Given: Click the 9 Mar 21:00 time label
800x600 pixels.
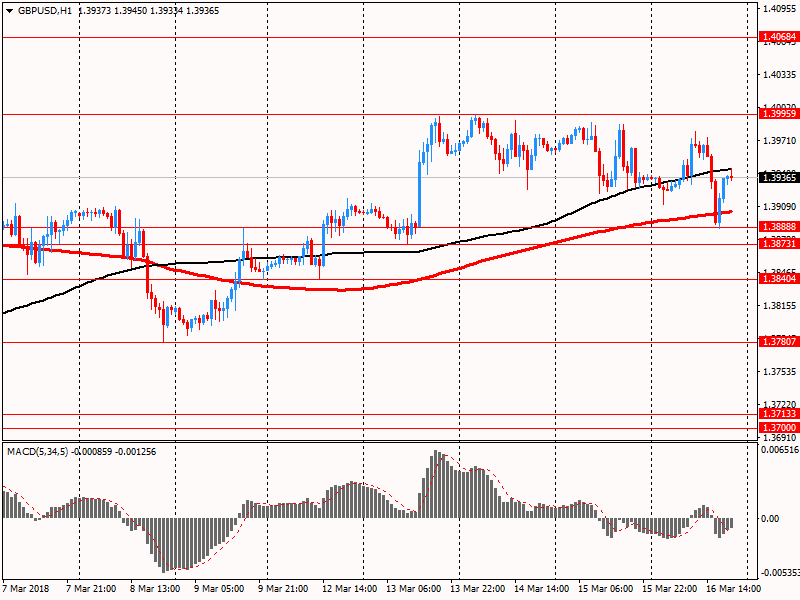Looking at the screenshot, I should tap(284, 589).
